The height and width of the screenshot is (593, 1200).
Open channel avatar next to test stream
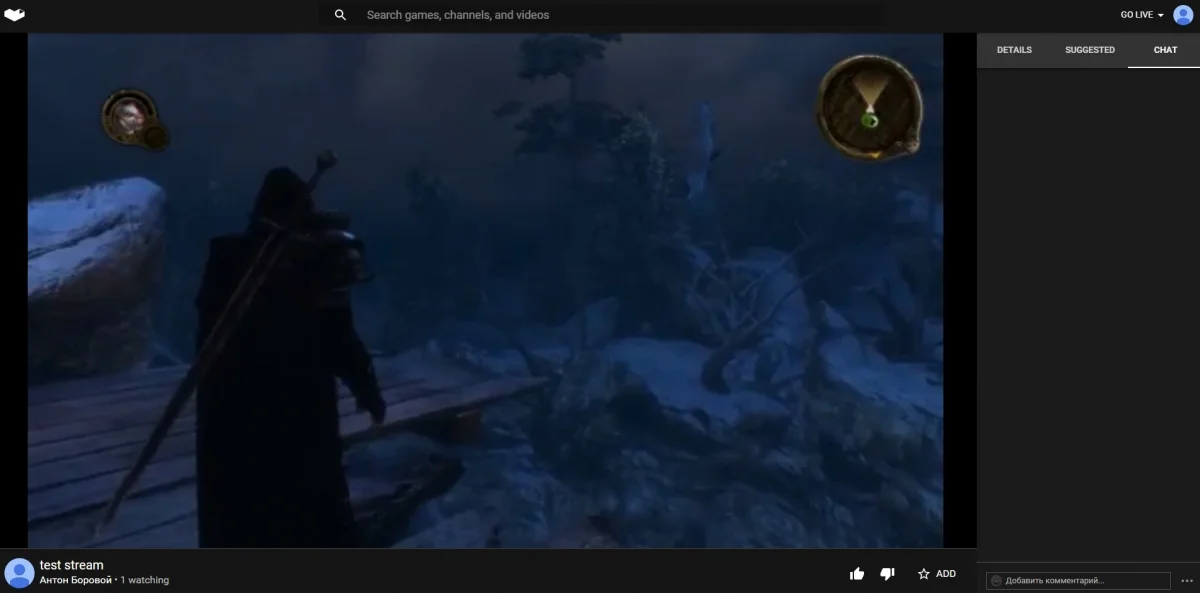(x=19, y=573)
